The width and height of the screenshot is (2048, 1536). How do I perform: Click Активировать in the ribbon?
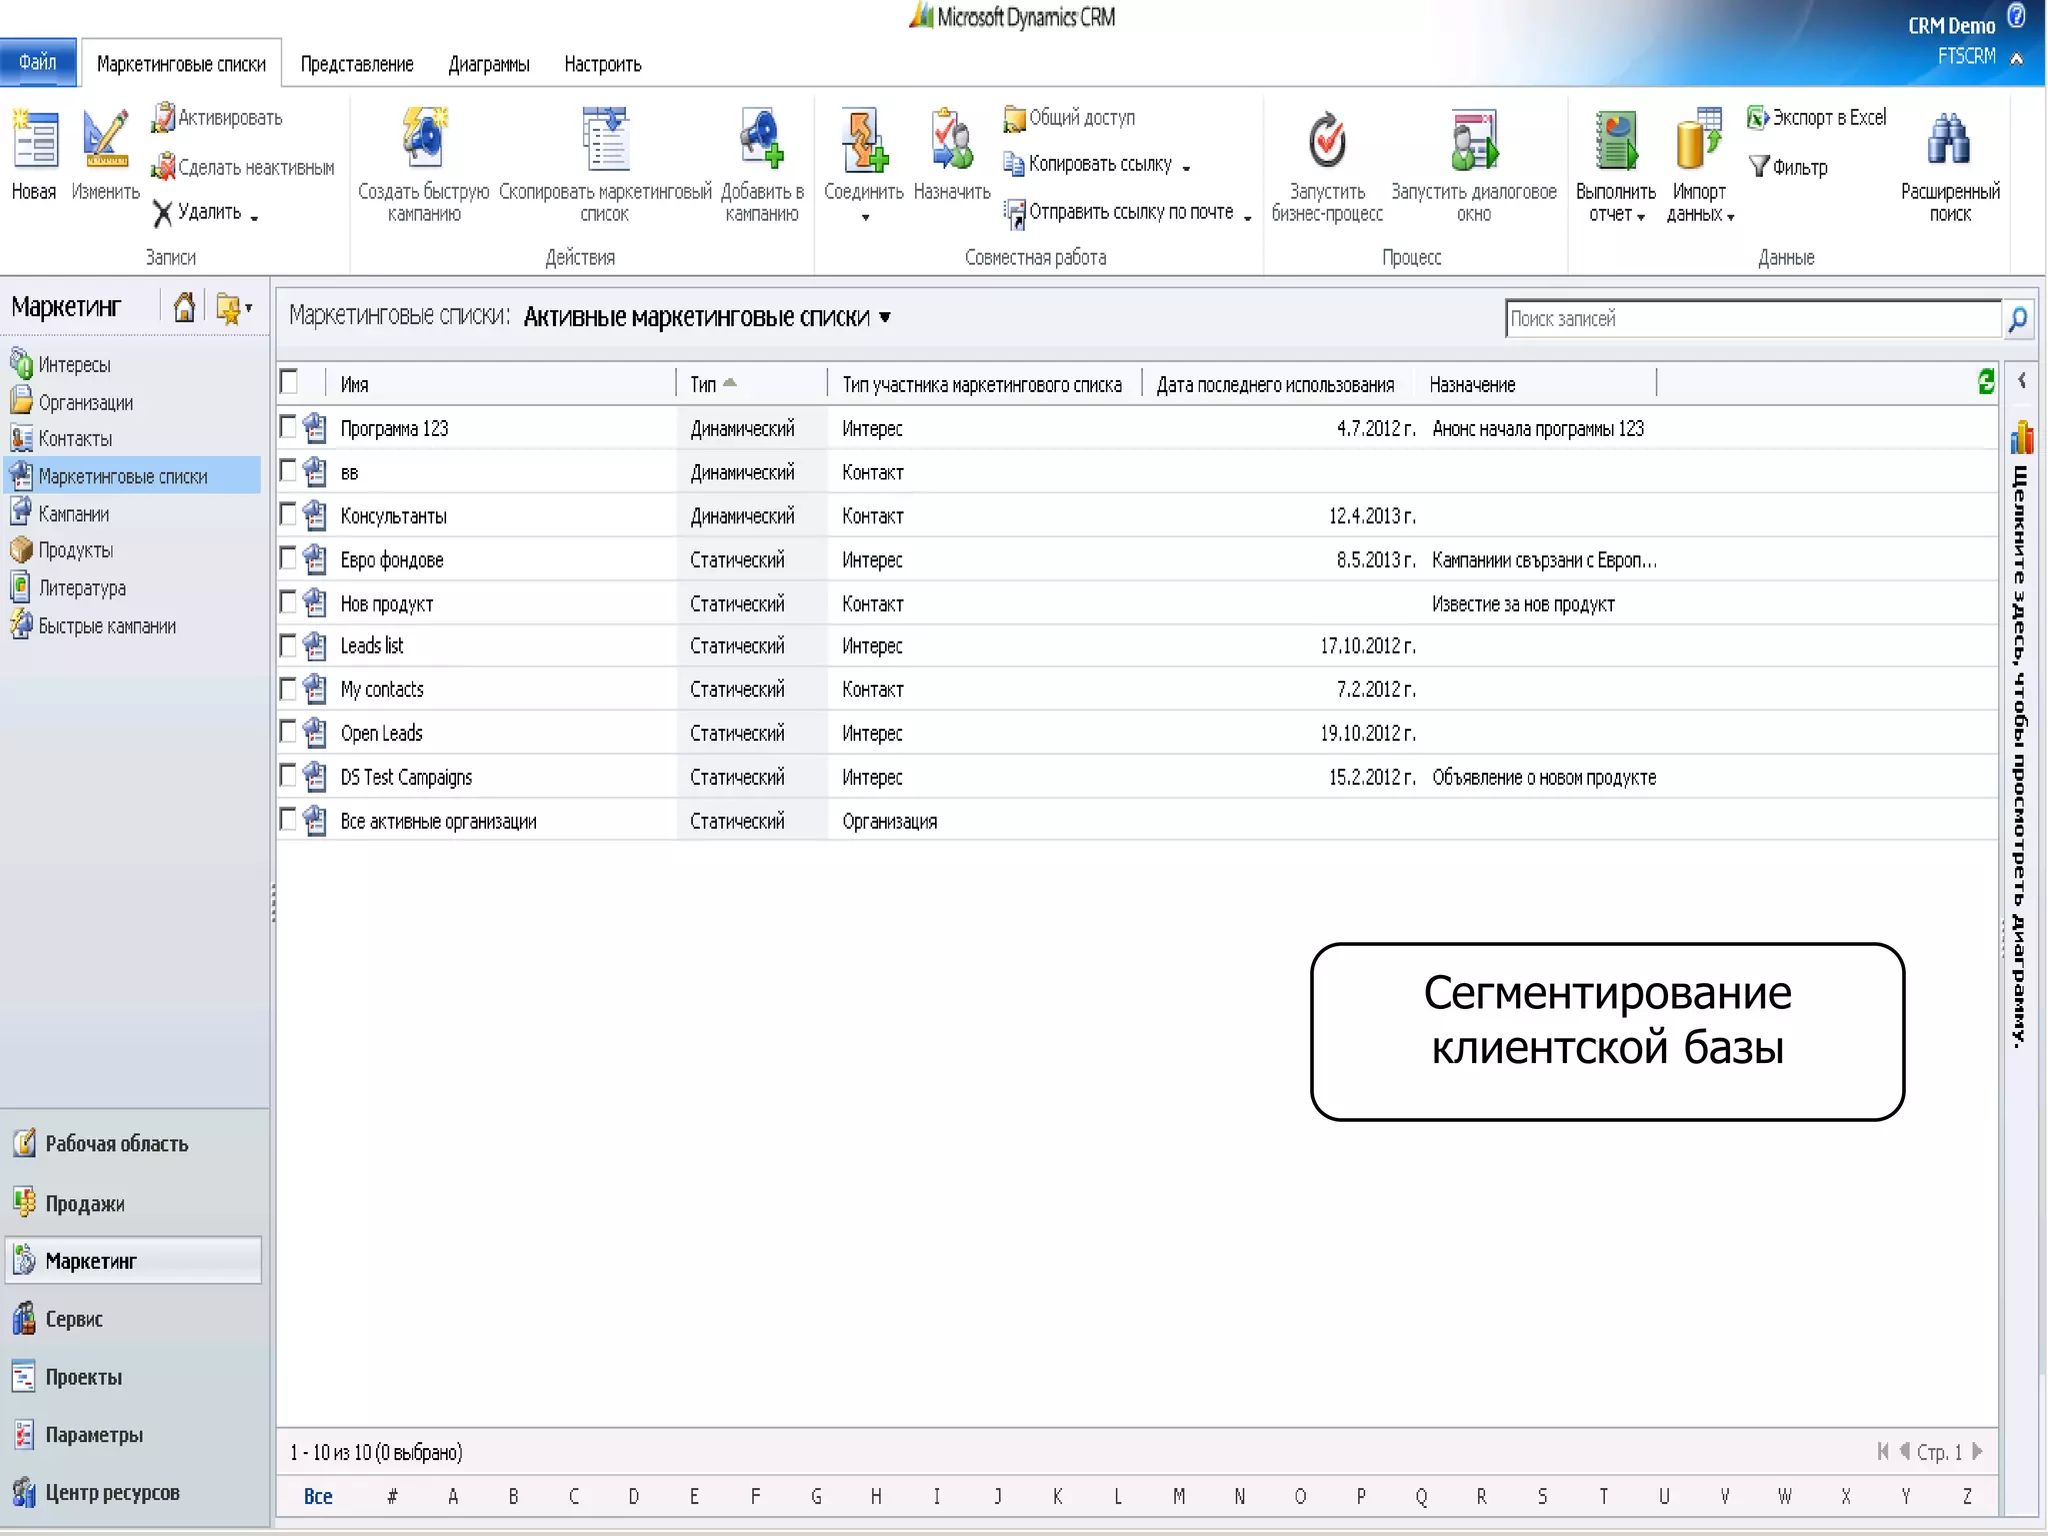coord(217,118)
